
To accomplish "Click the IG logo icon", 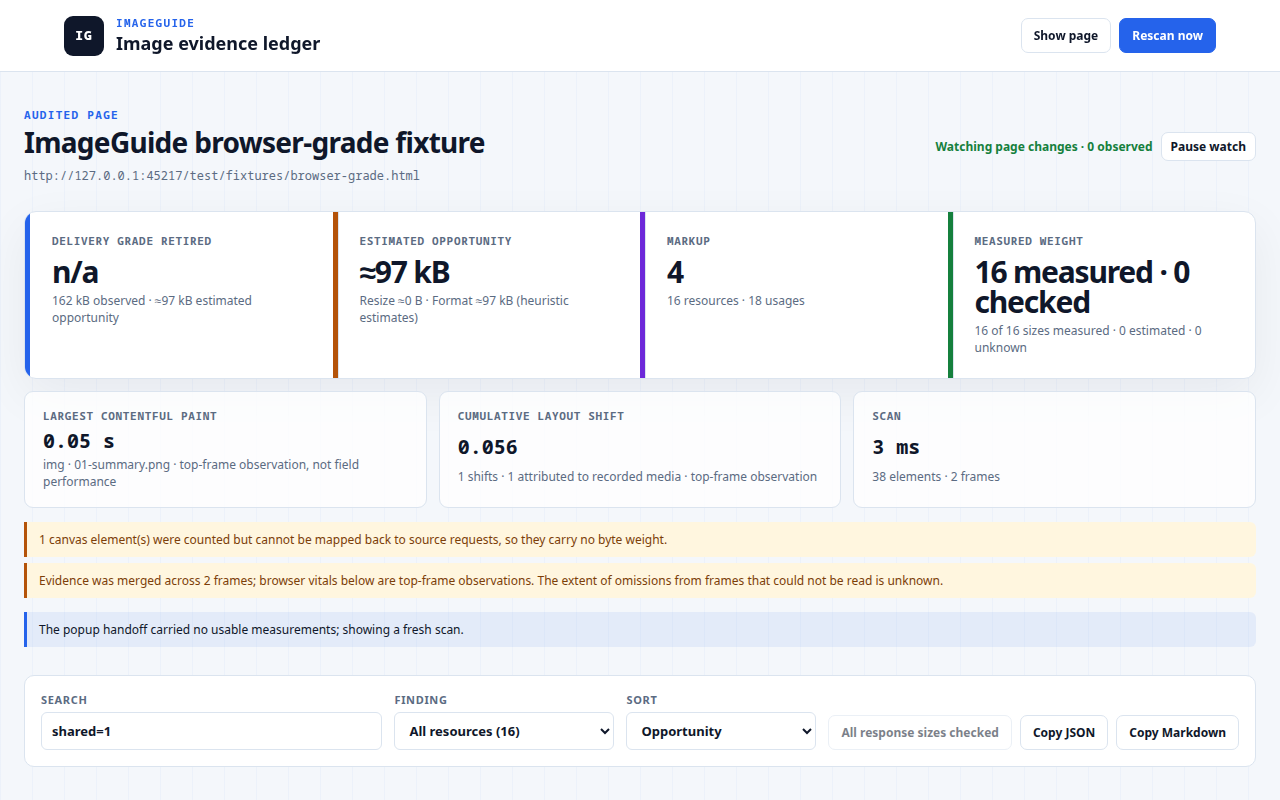I will (x=84, y=36).
